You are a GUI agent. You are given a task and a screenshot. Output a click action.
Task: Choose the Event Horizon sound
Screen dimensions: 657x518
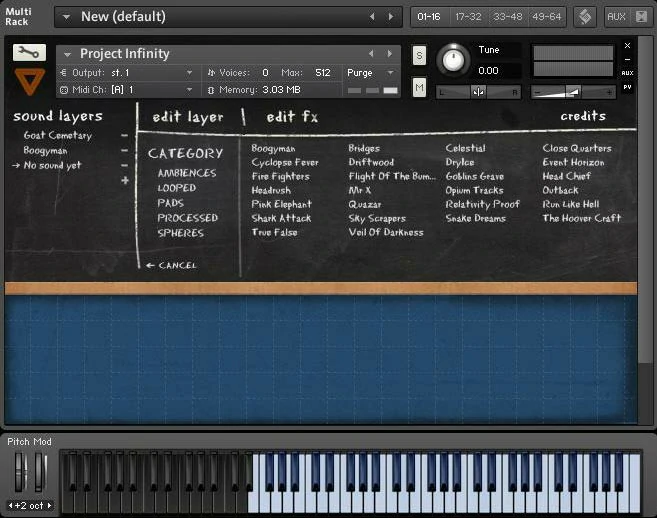pos(573,162)
